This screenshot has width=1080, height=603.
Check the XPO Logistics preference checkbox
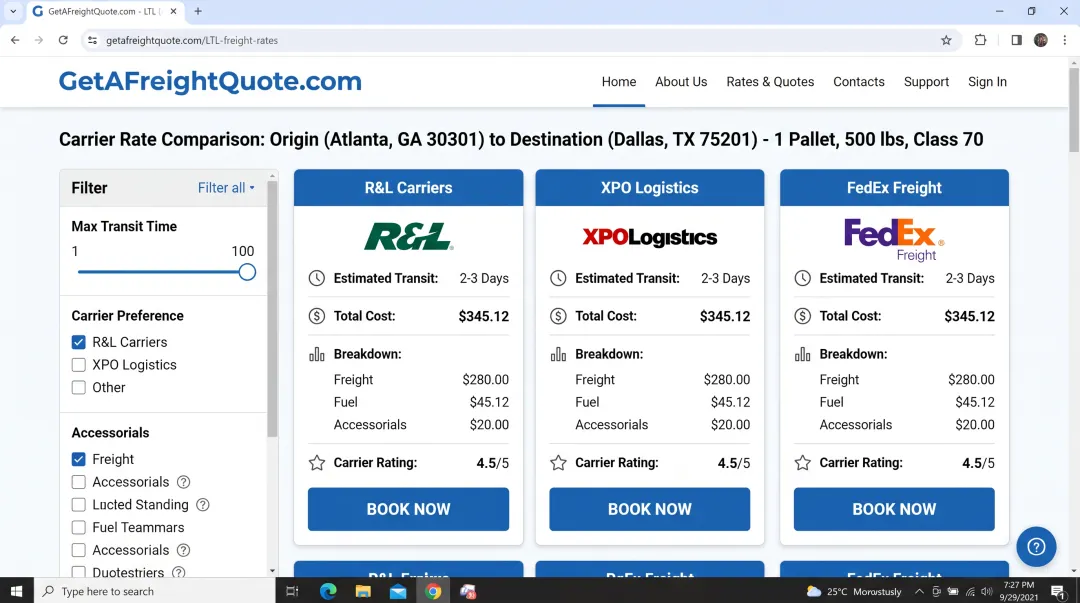point(79,365)
